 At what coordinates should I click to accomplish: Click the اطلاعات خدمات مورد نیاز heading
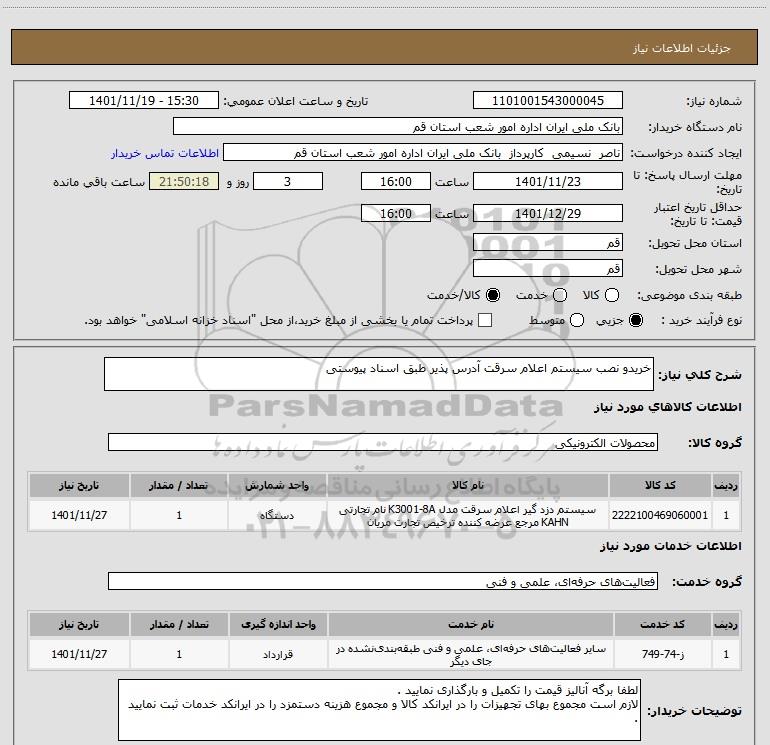click(x=670, y=546)
